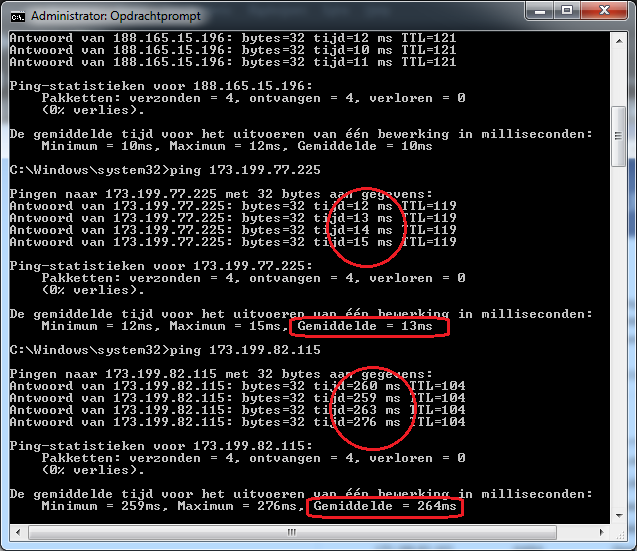The height and width of the screenshot is (551, 637).
Task: Click the reply line with tijd=14 ms
Action: pos(233,230)
